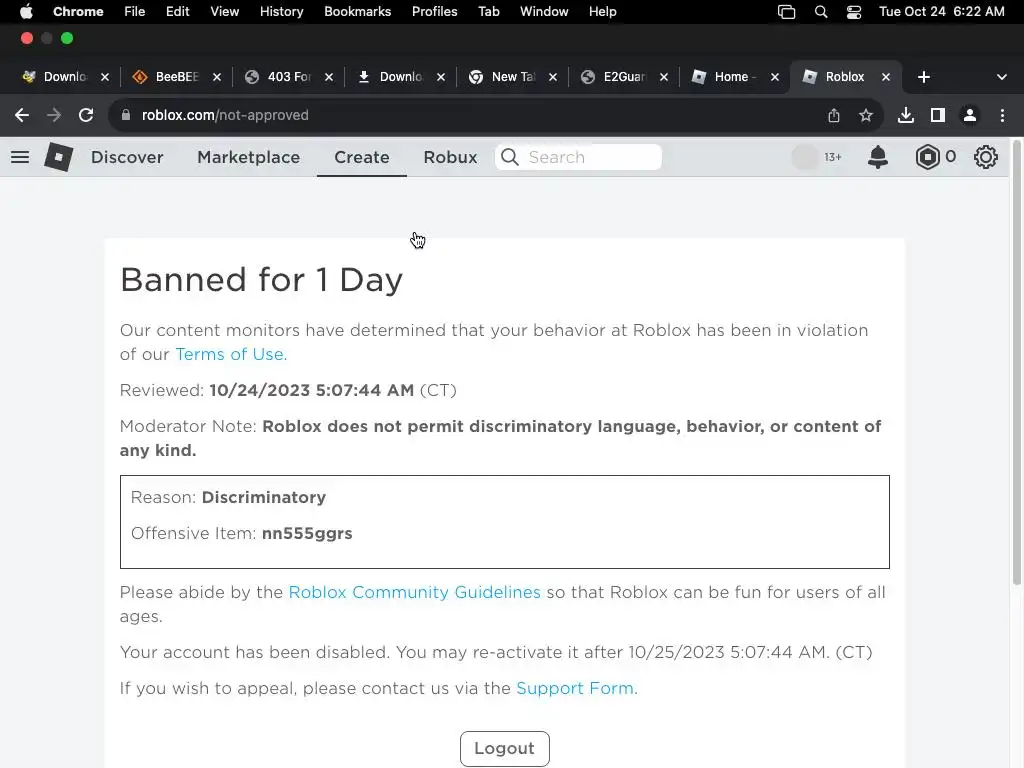The height and width of the screenshot is (768, 1024).
Task: Click the Robux balance icon
Action: point(927,157)
